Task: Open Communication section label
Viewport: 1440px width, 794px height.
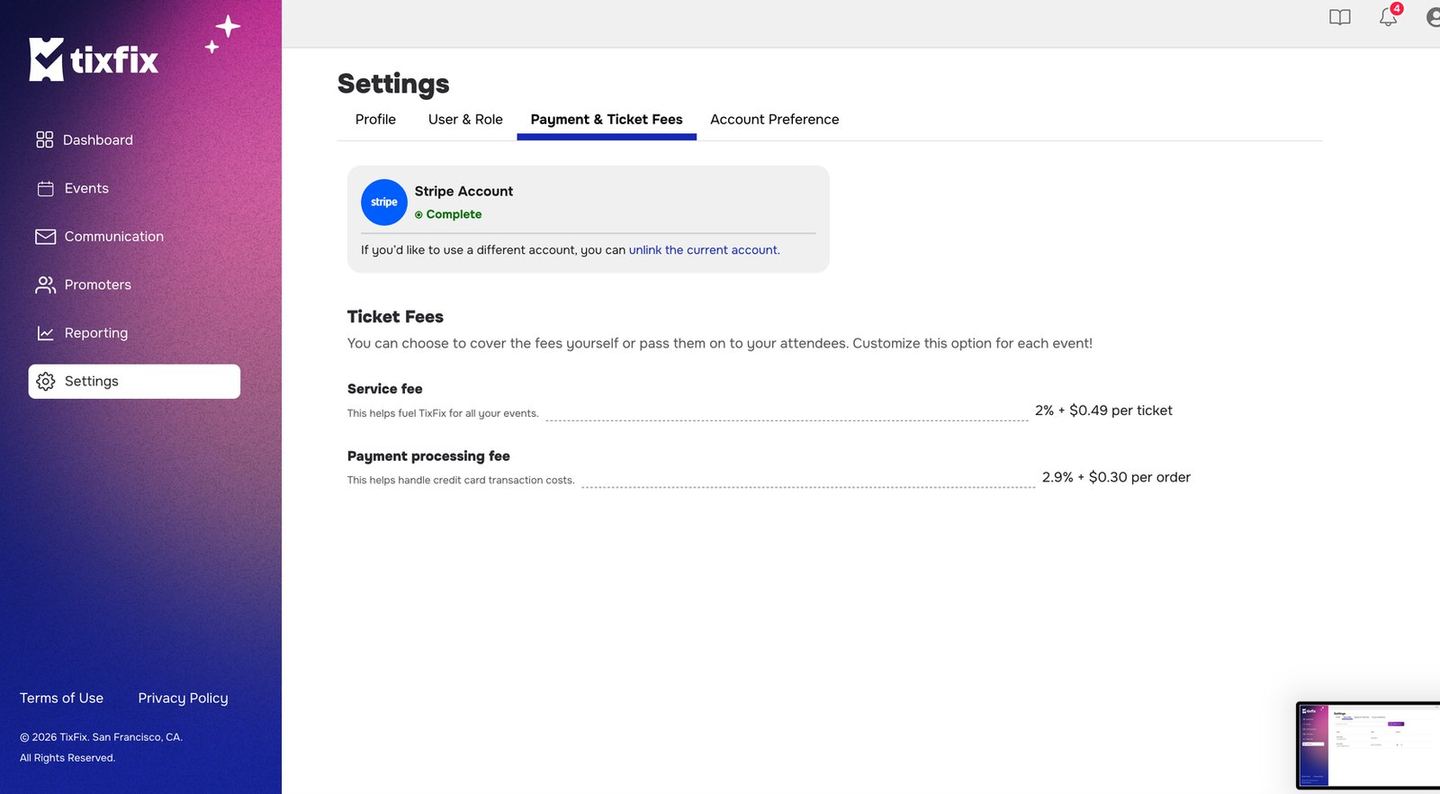Action: (114, 236)
